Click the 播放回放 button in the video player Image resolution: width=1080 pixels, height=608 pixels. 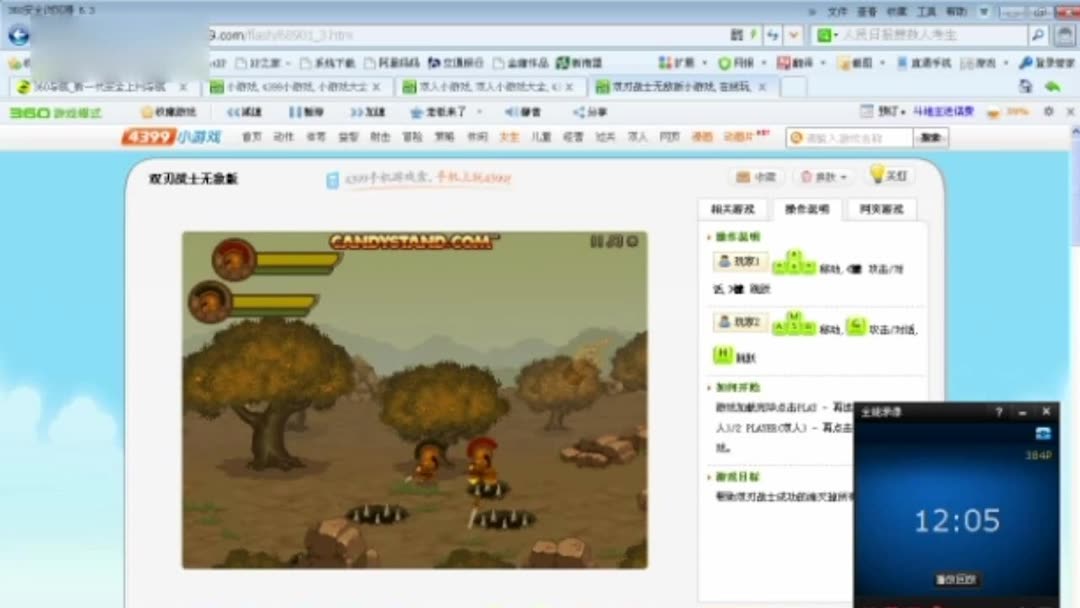click(955, 578)
